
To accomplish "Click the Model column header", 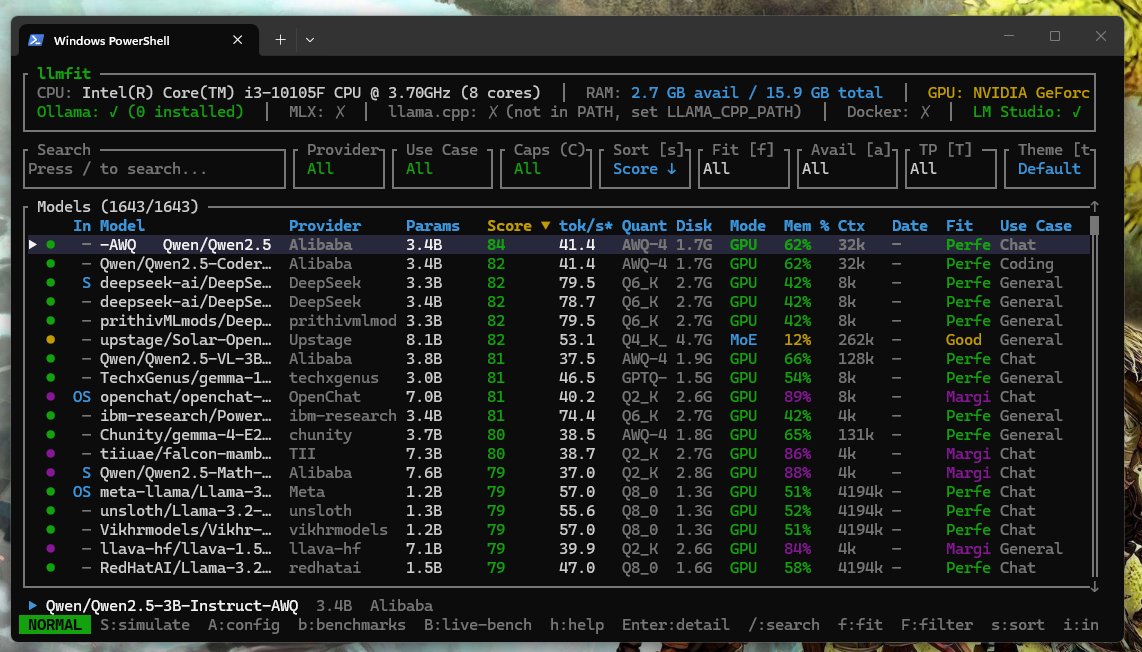I will tap(122, 226).
